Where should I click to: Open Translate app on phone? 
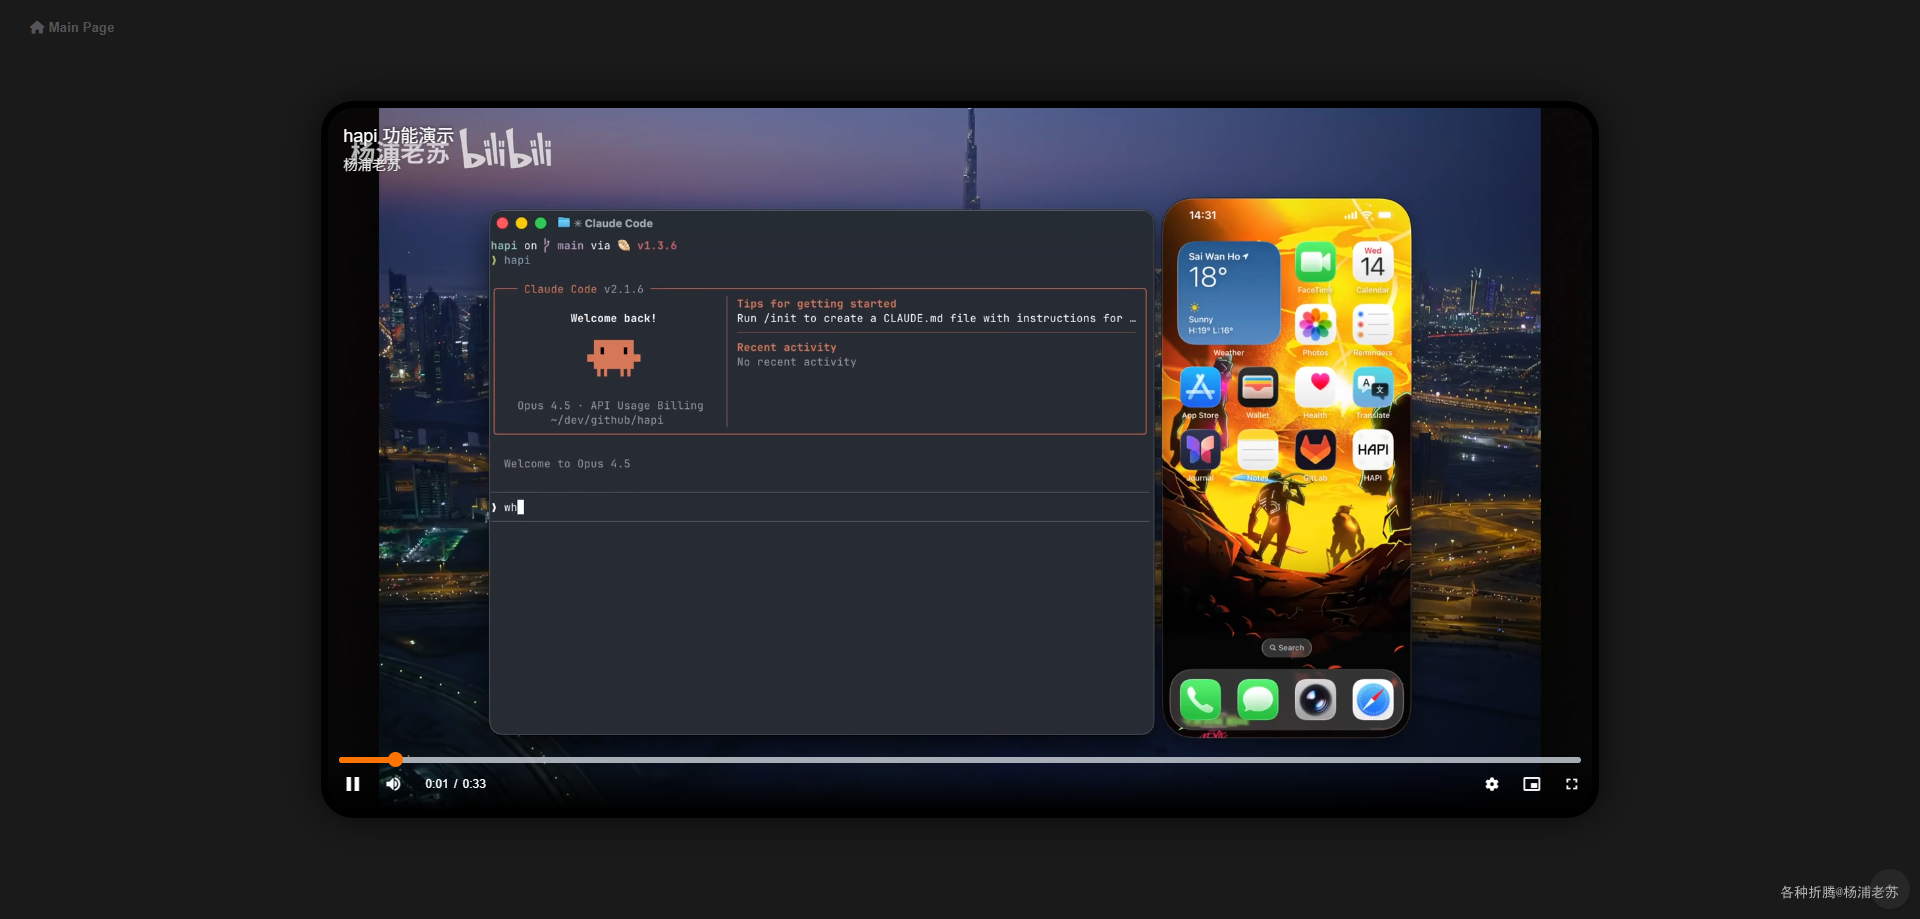point(1373,388)
